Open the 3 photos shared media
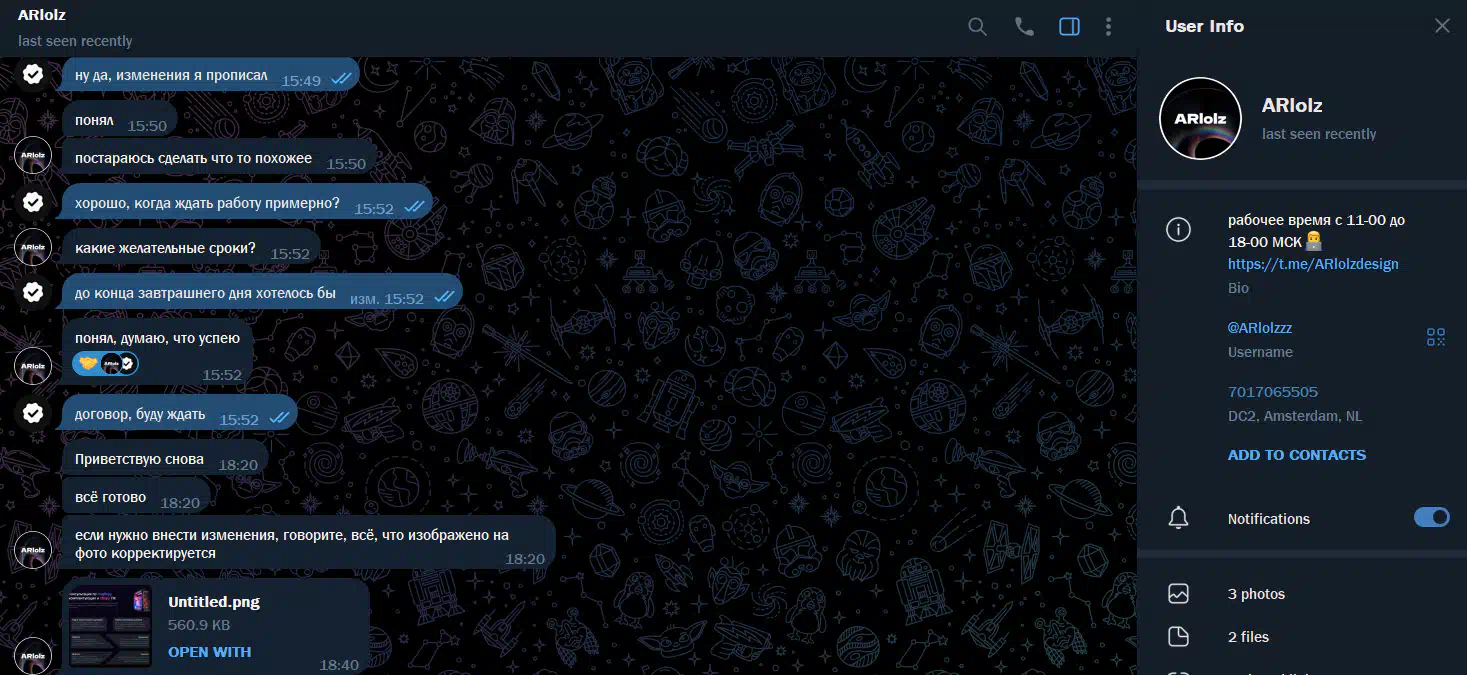Viewport: 1467px width, 675px height. pyautogui.click(x=1256, y=594)
